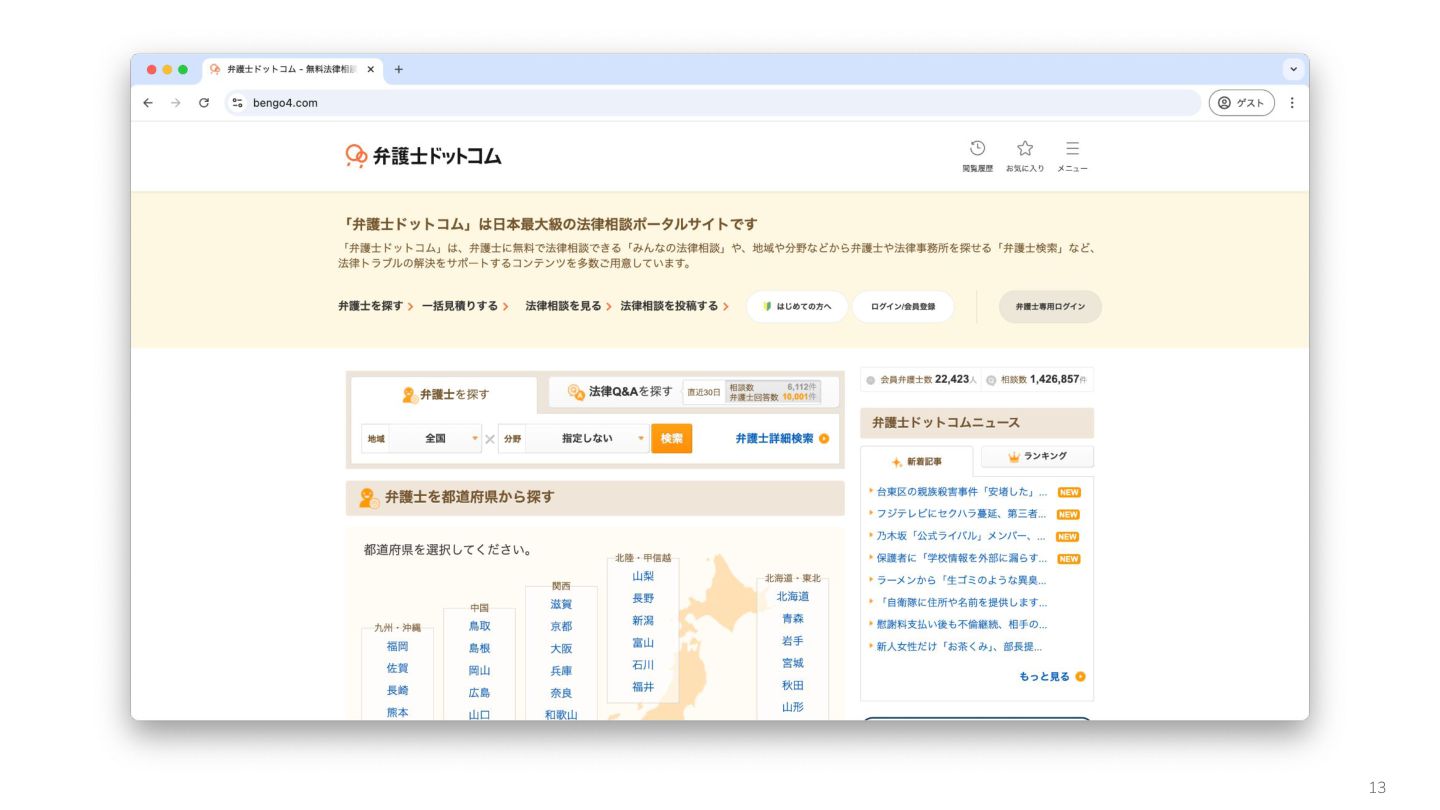Open the tab search chevron at top right
1440x810 pixels.
[1293, 69]
